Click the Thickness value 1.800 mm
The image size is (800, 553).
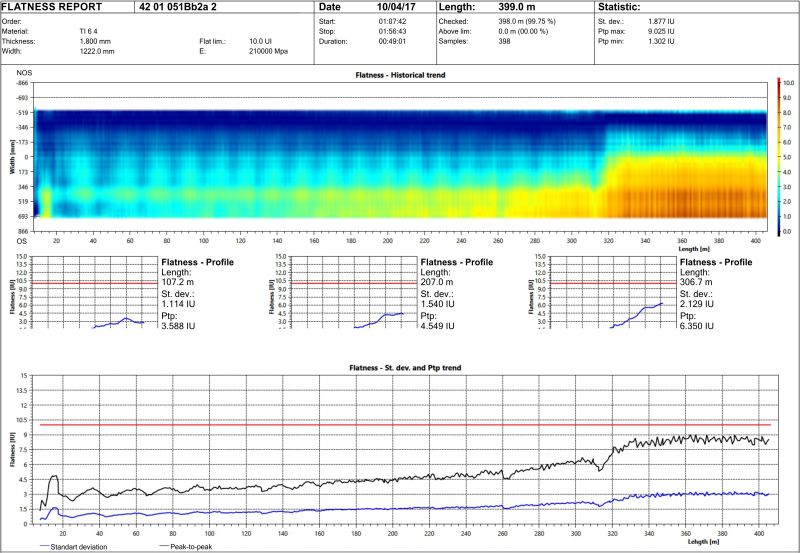[x=97, y=41]
